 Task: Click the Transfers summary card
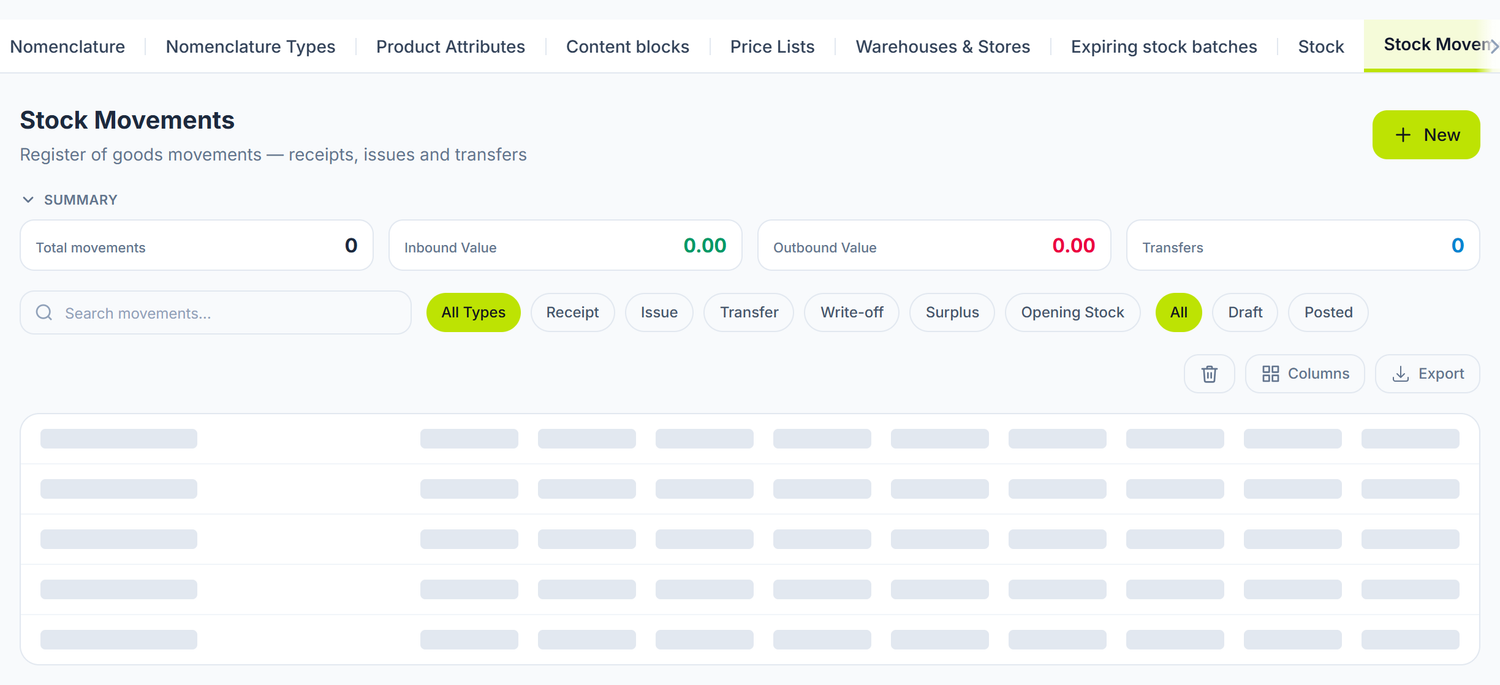click(x=1303, y=246)
